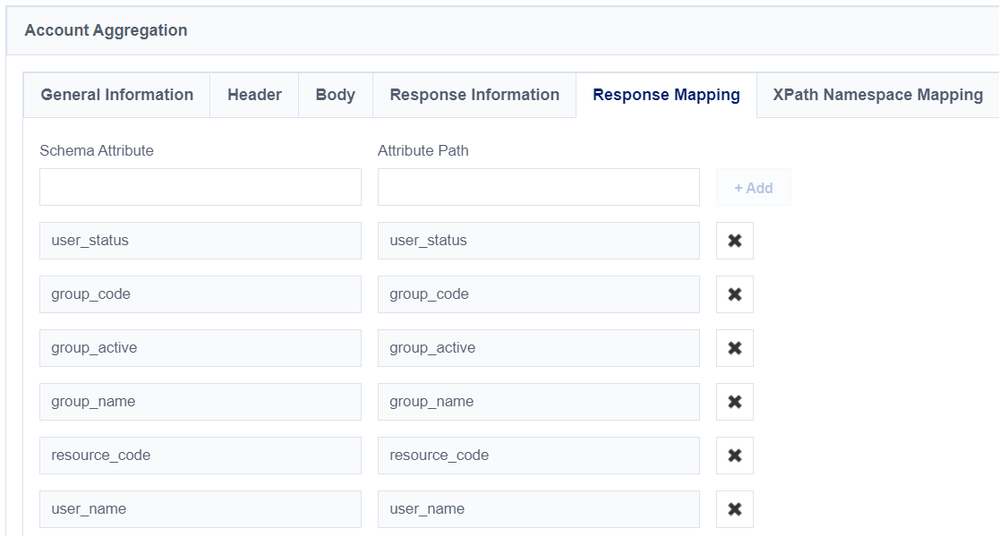Viewport: 999px width, 536px height.
Task: Click the user_name schema attribute field
Action: coord(200,509)
